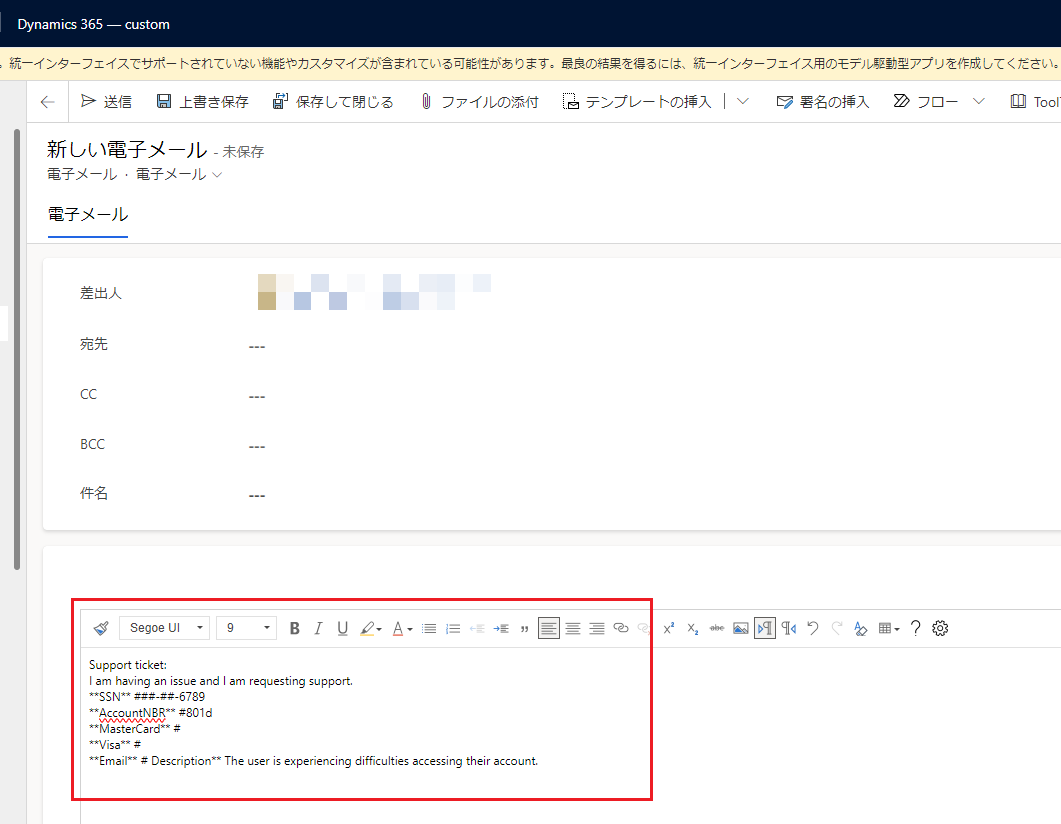The image size is (1061, 824).
Task: Click the undo icon
Action: pyautogui.click(x=813, y=628)
